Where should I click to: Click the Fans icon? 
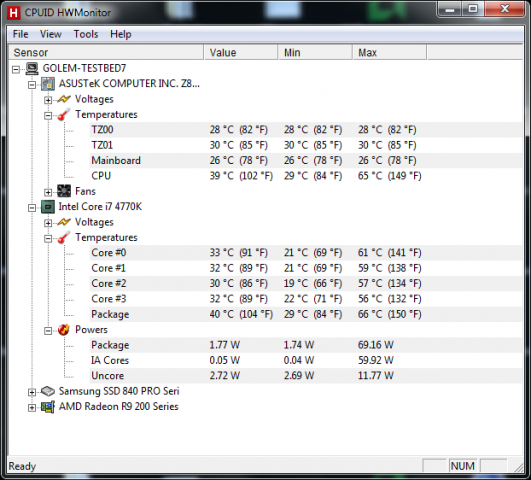tap(64, 191)
